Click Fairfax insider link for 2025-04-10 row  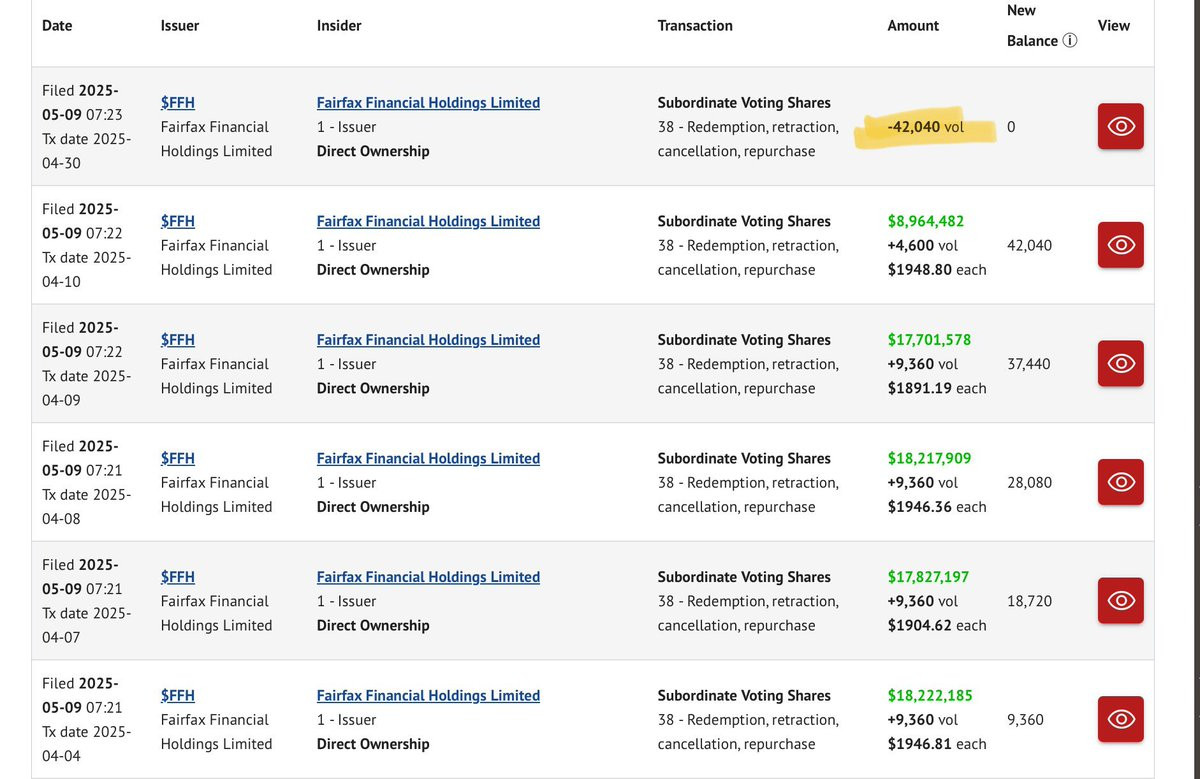click(x=428, y=221)
